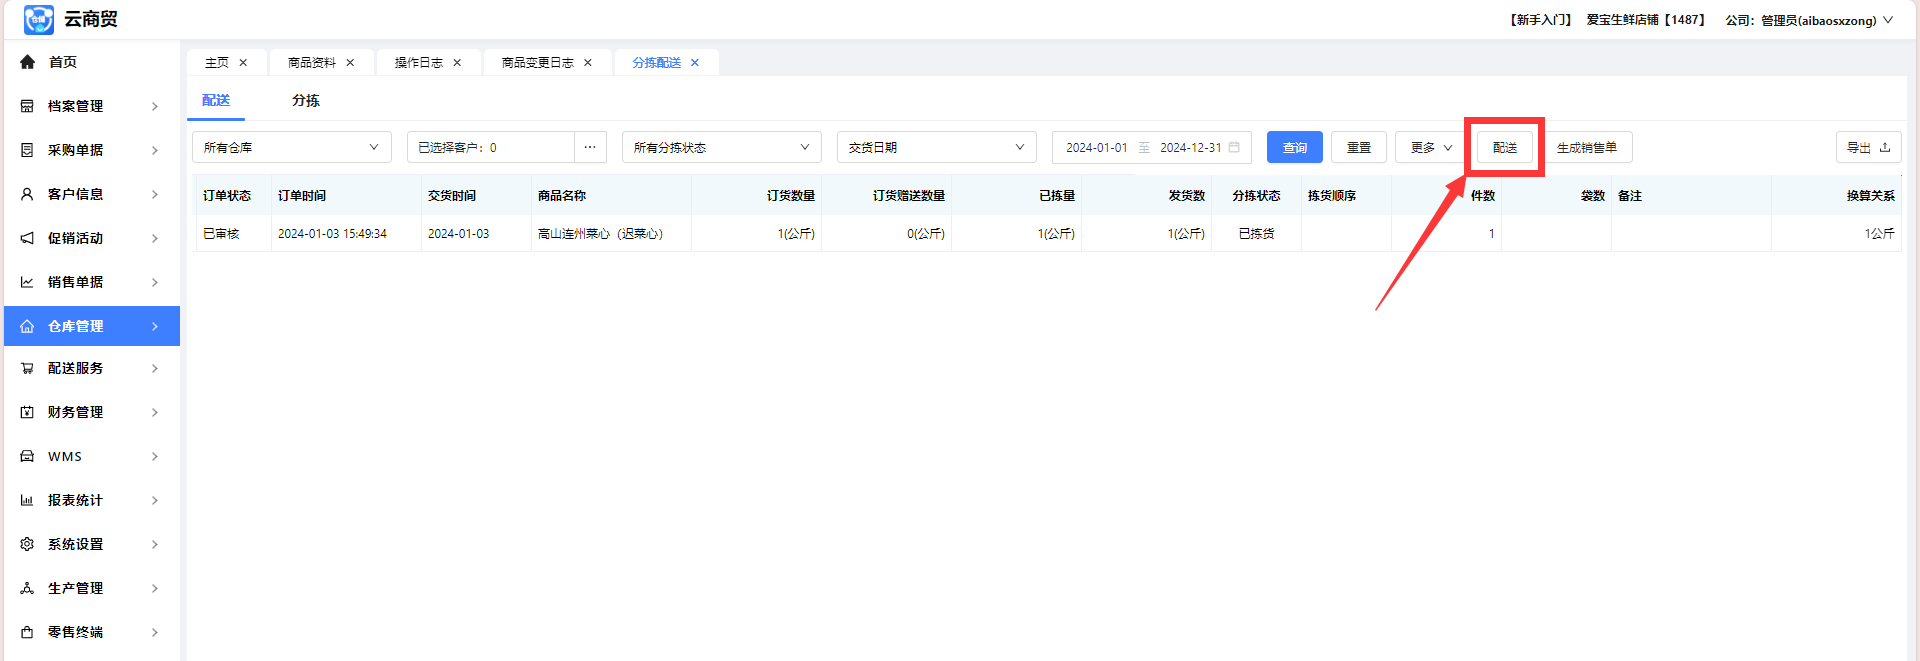This screenshot has height=661, width=1920.
Task: Click the shopping cart icon for 配送服务
Action: [27, 369]
